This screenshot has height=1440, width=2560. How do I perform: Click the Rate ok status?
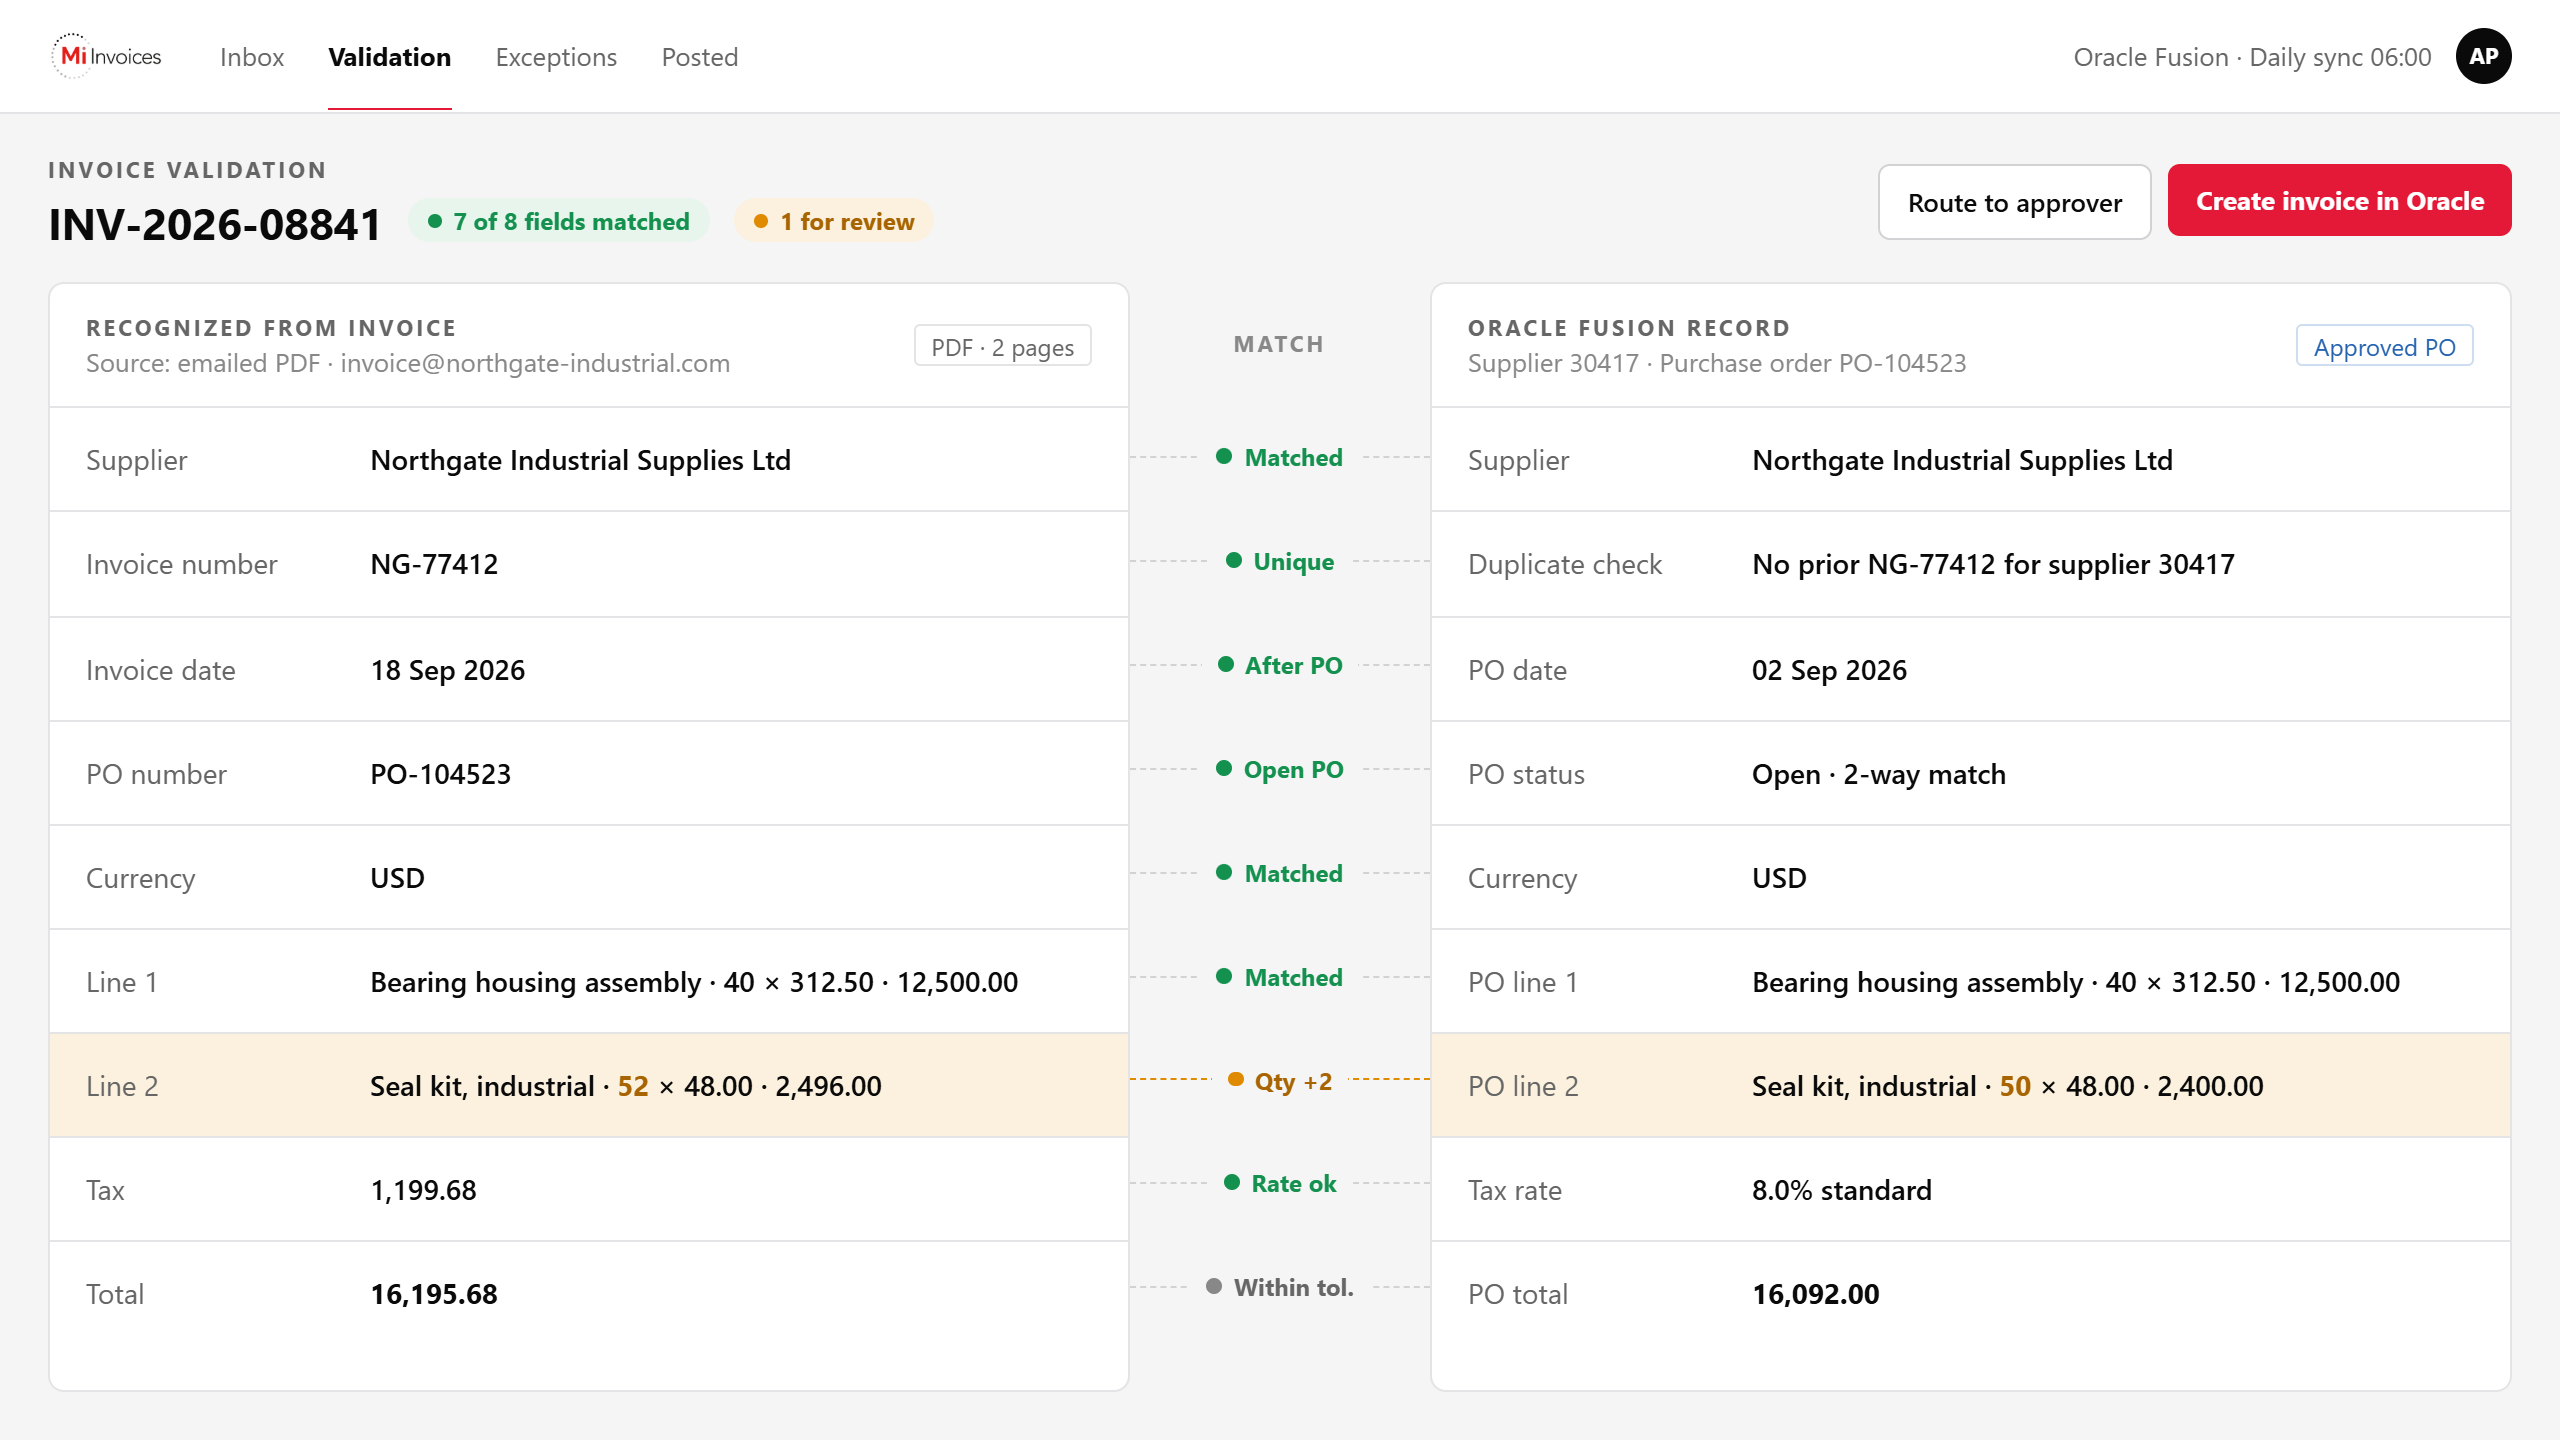click(1280, 1184)
